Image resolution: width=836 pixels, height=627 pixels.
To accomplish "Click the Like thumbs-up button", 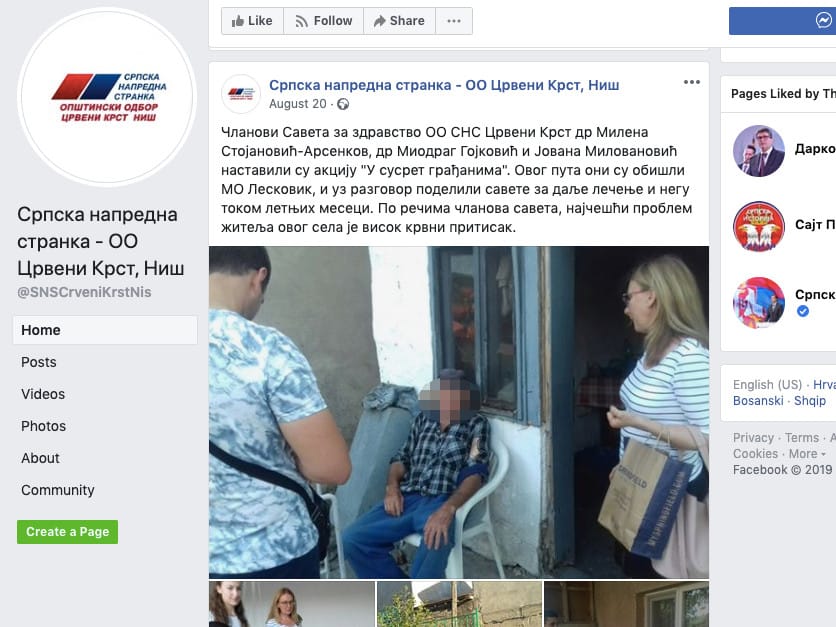I will pos(252,21).
